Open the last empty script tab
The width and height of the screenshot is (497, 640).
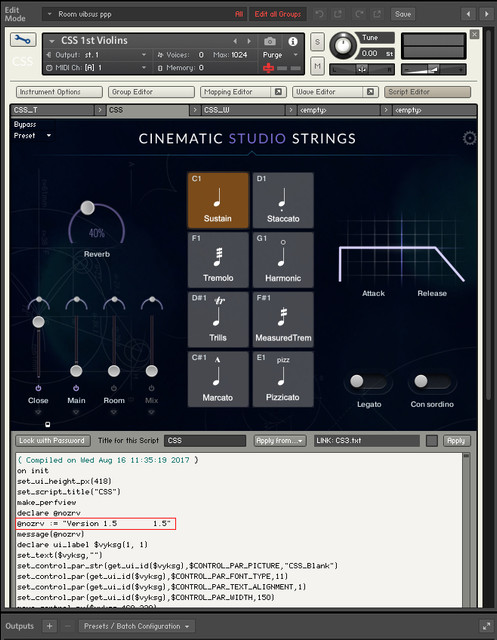434,110
